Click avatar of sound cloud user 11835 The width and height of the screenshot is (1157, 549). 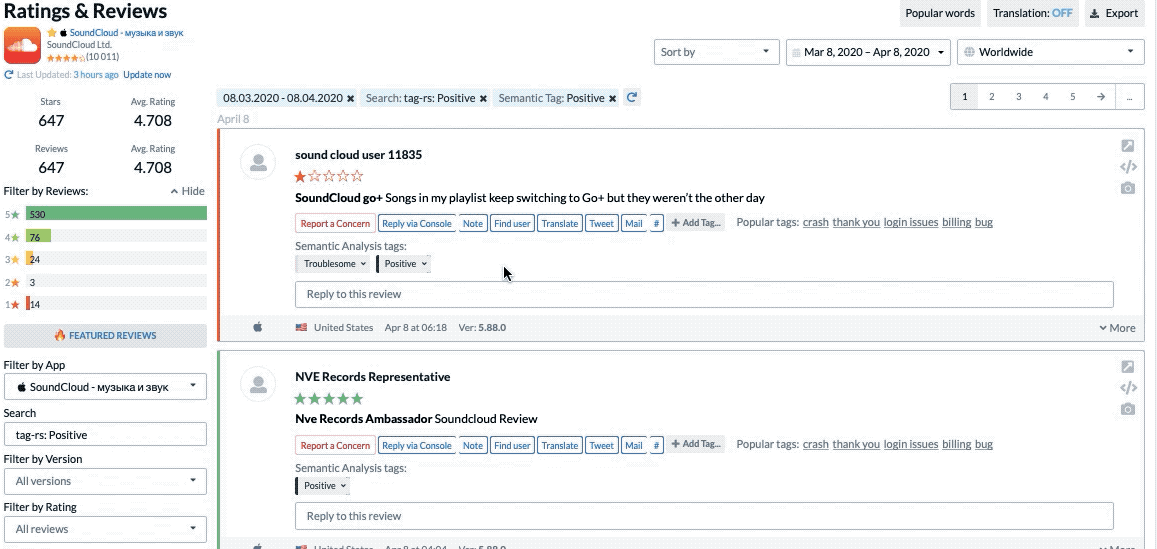[258, 162]
